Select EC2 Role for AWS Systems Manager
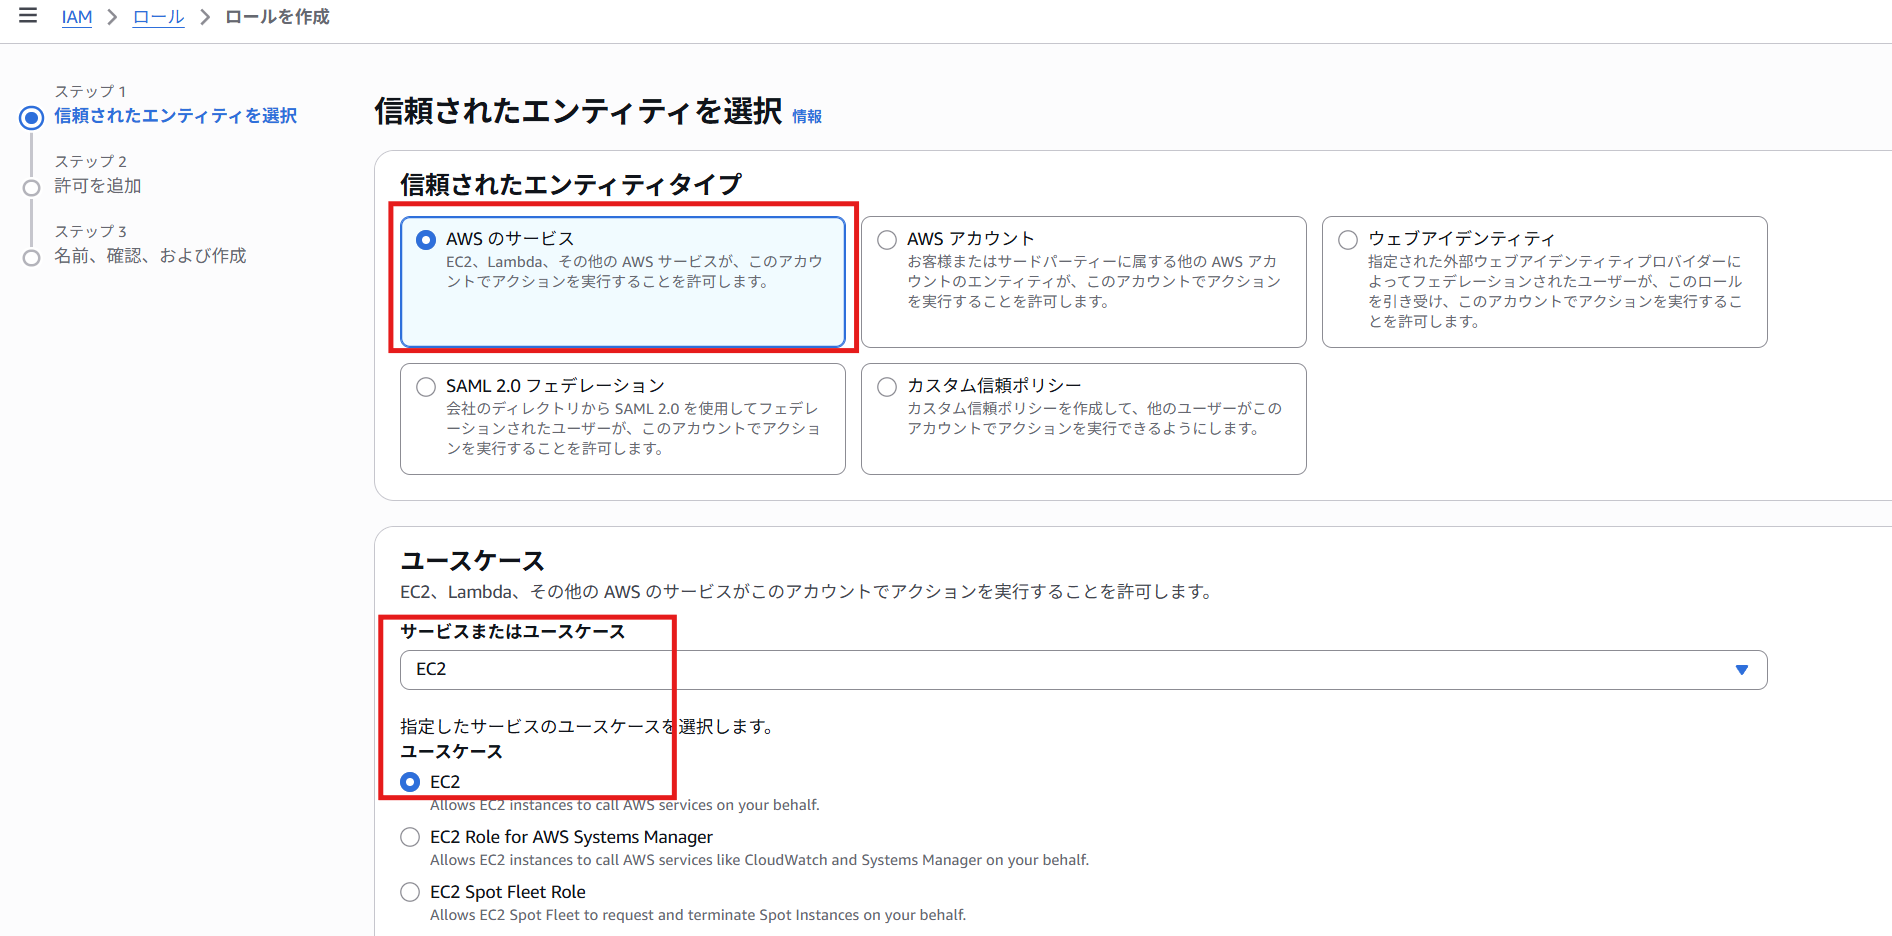The image size is (1892, 936). point(409,837)
